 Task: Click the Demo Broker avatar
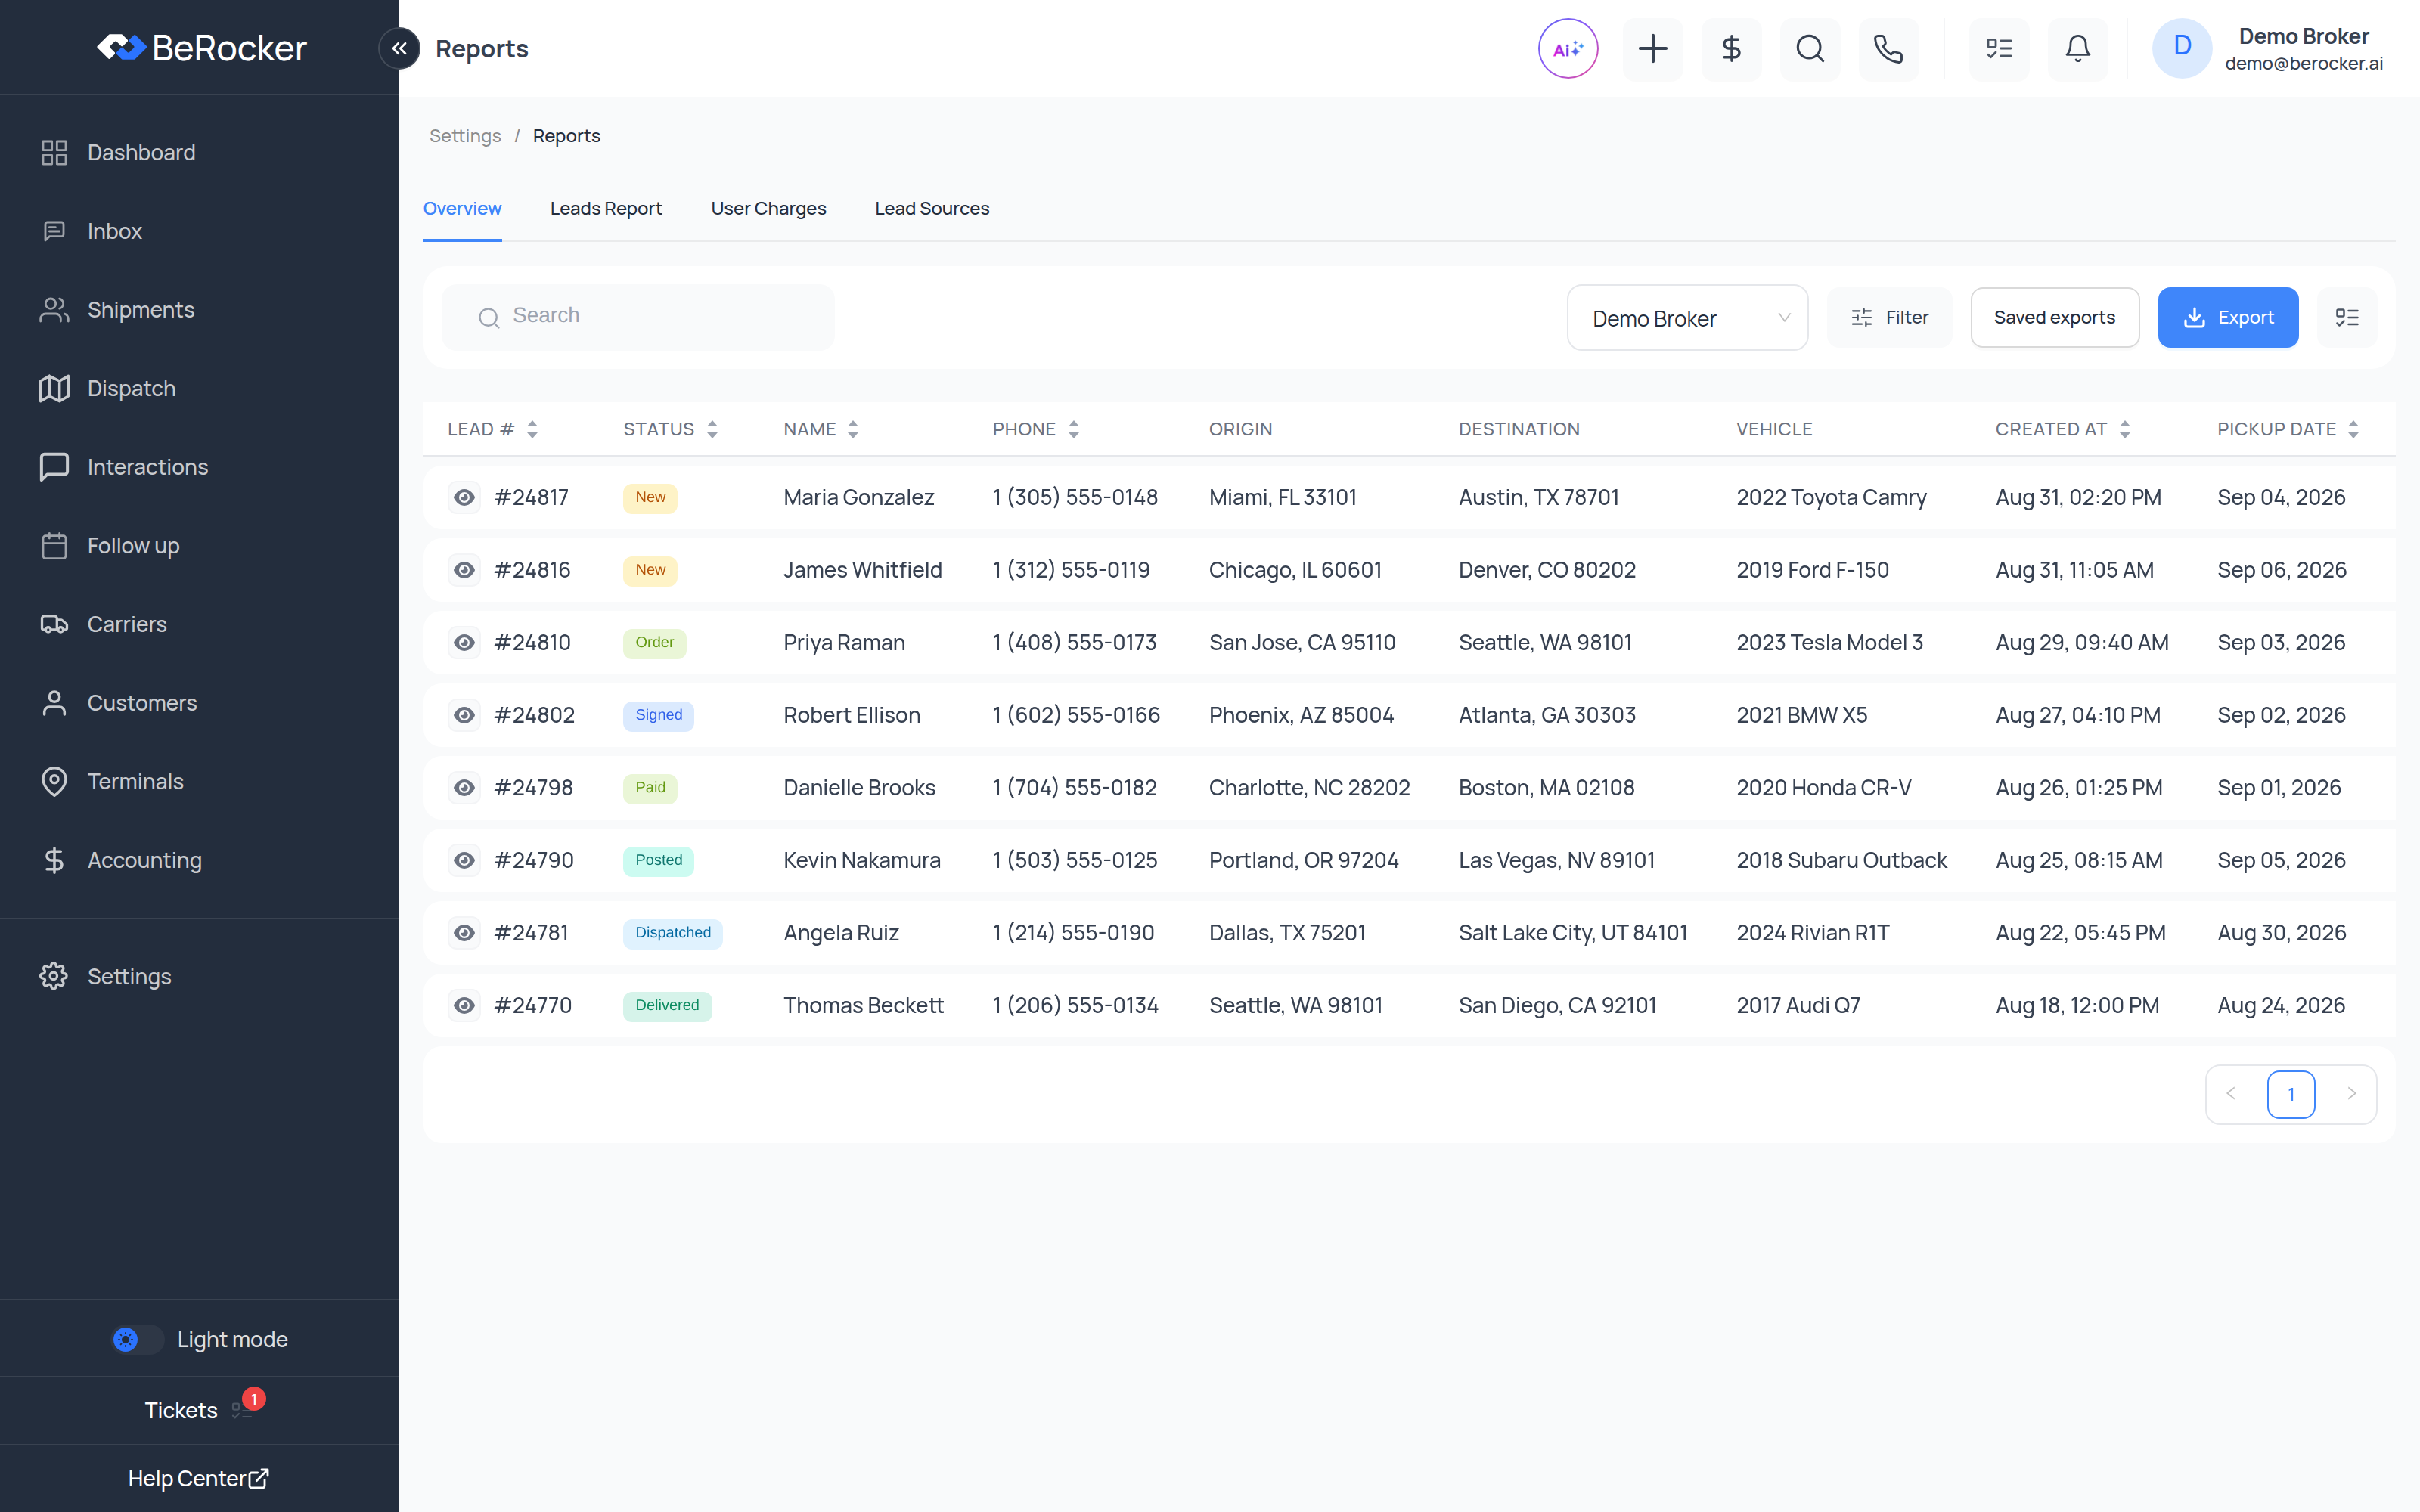pos(2181,48)
